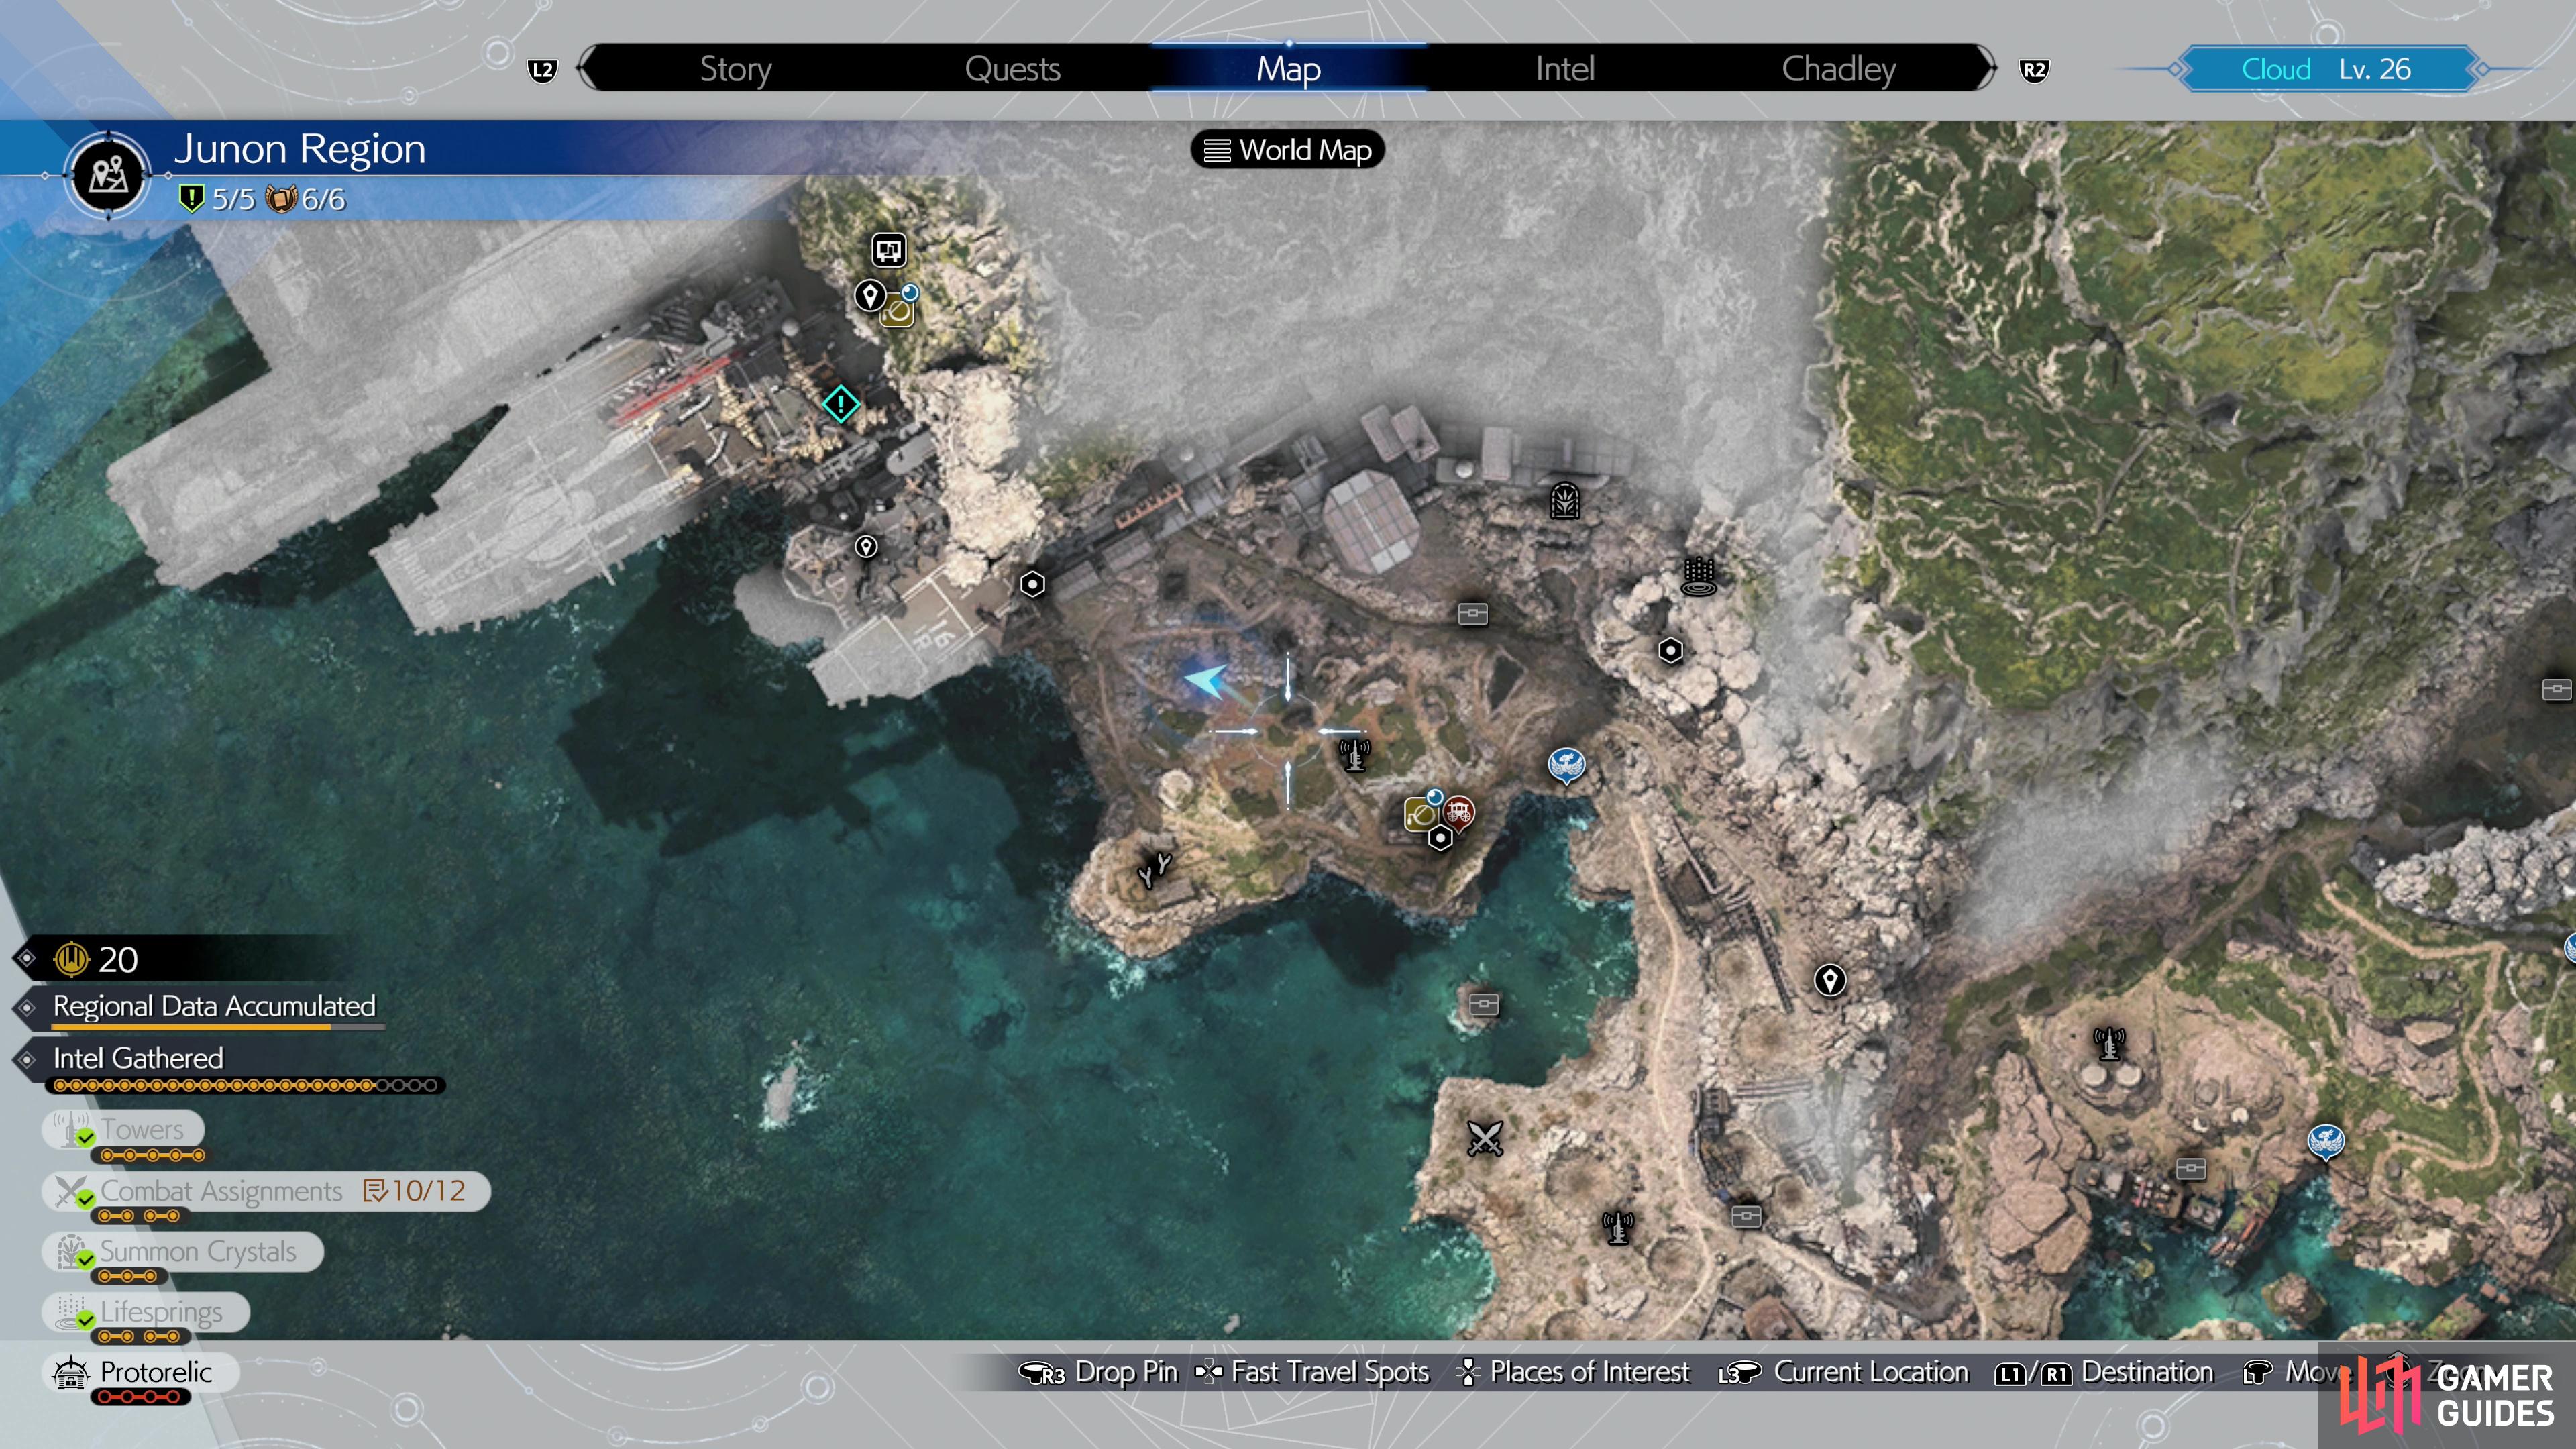Select blue chocobo stop by harbor town
Image resolution: width=2576 pixels, height=1449 pixels.
pos(2325,1142)
